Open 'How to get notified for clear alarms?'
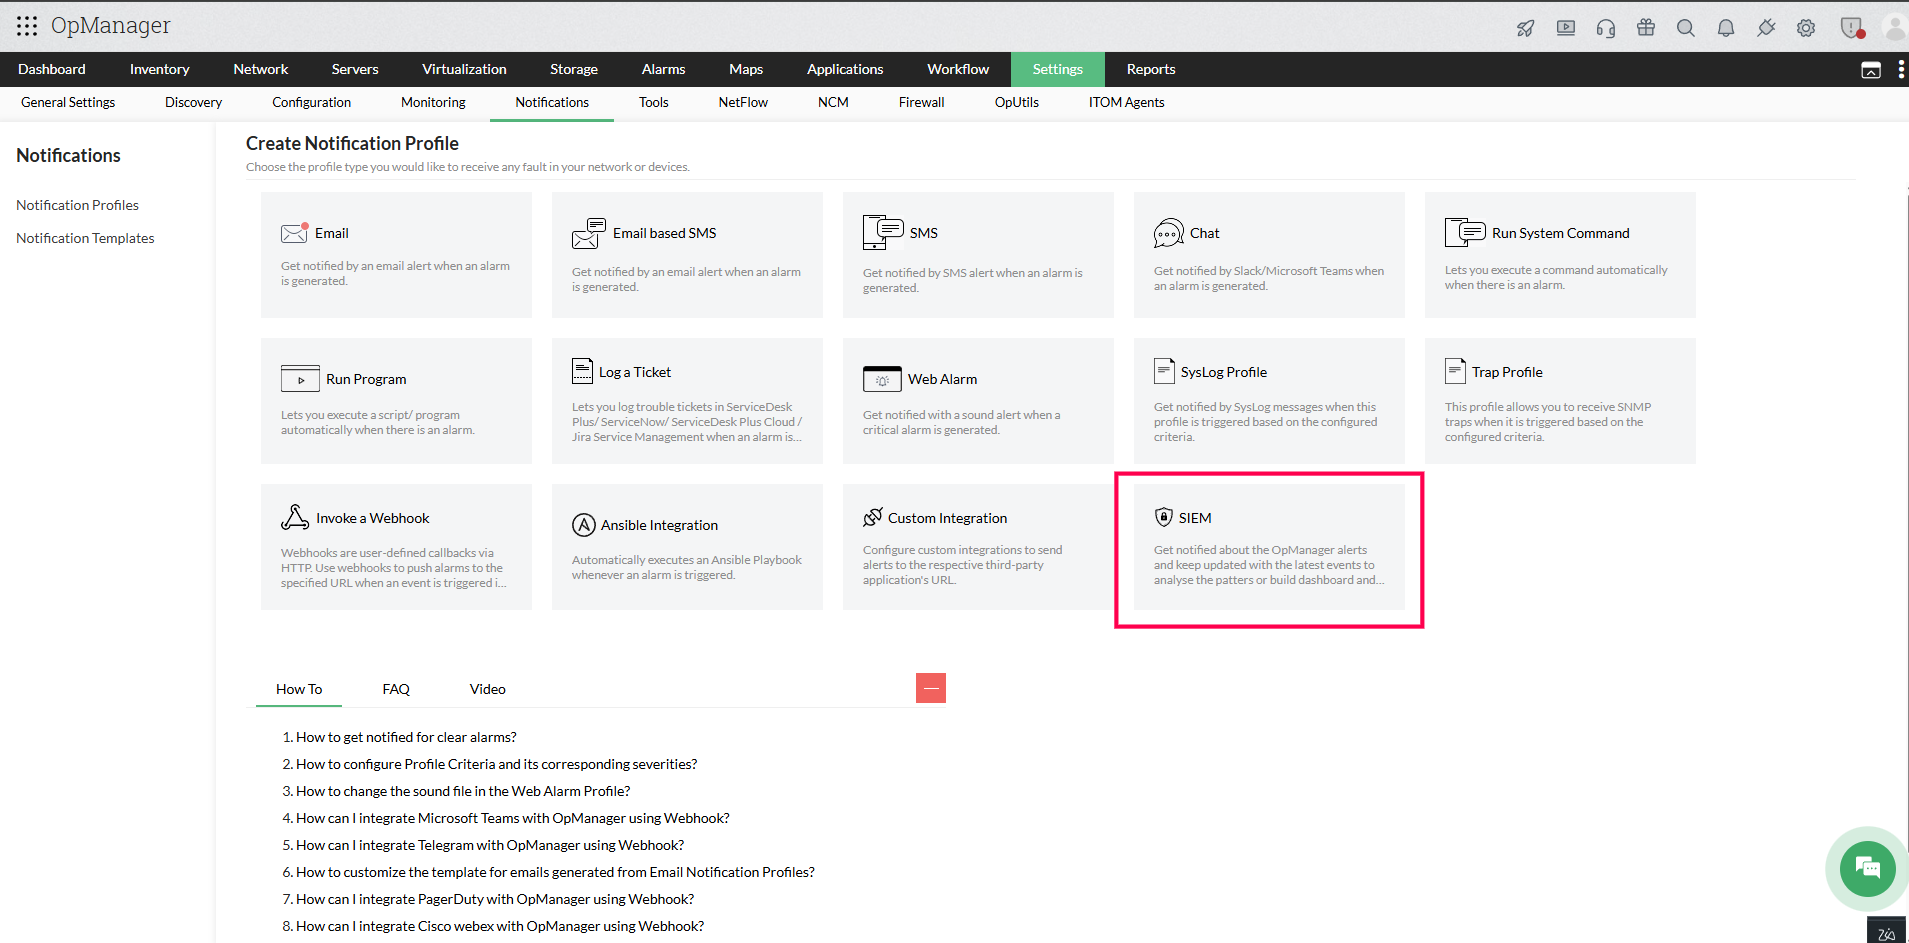 [x=406, y=737]
